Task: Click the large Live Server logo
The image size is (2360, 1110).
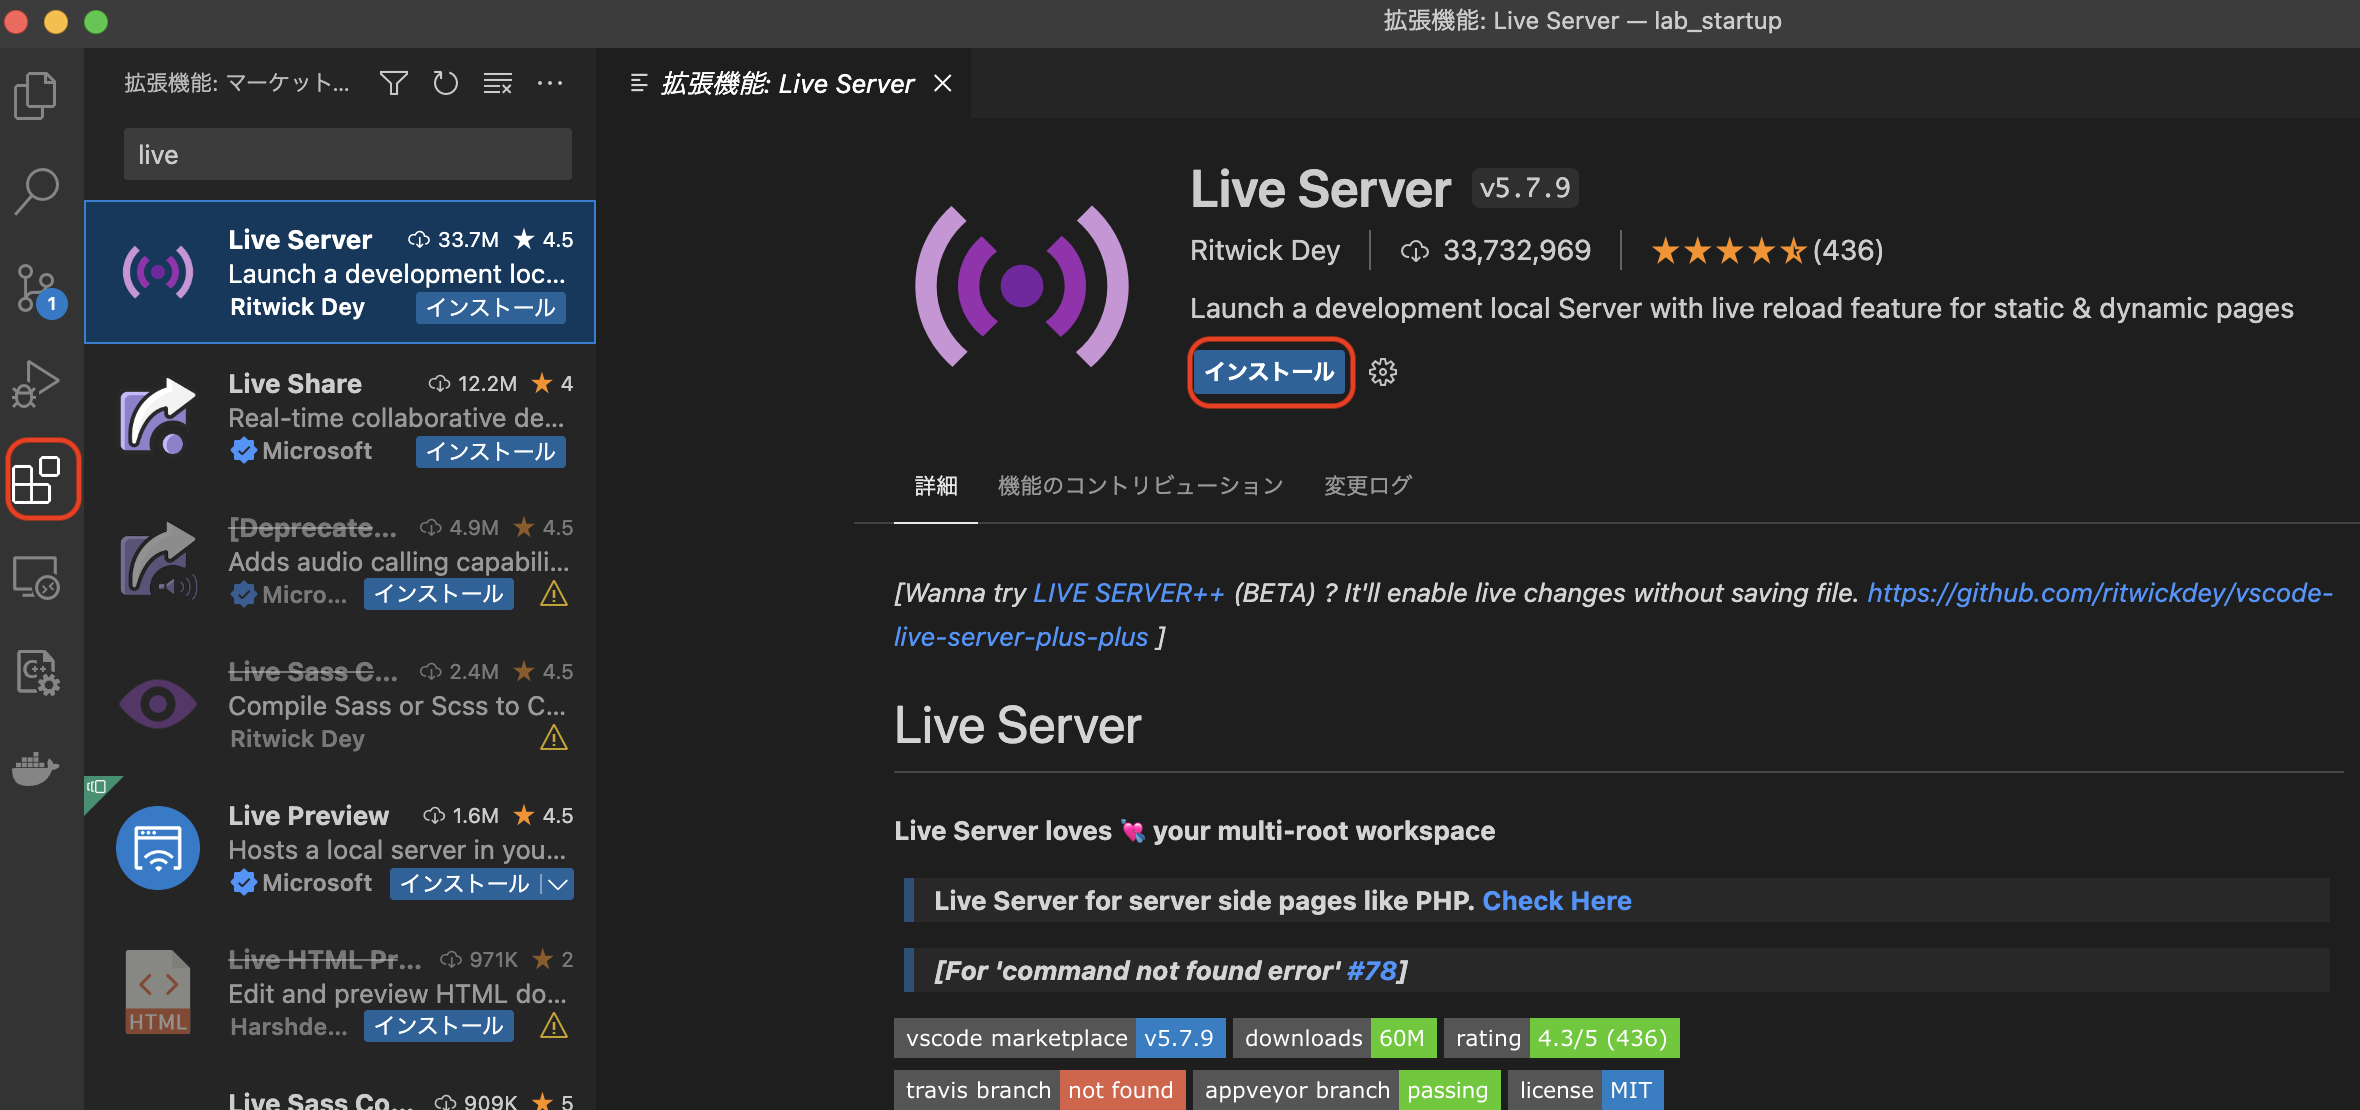Action: [1022, 287]
